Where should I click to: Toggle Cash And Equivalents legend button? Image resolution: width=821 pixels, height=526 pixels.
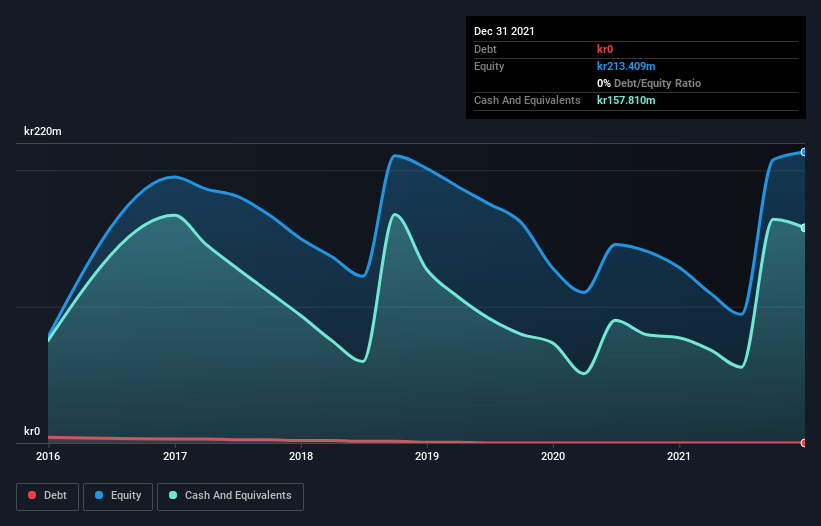[230, 496]
